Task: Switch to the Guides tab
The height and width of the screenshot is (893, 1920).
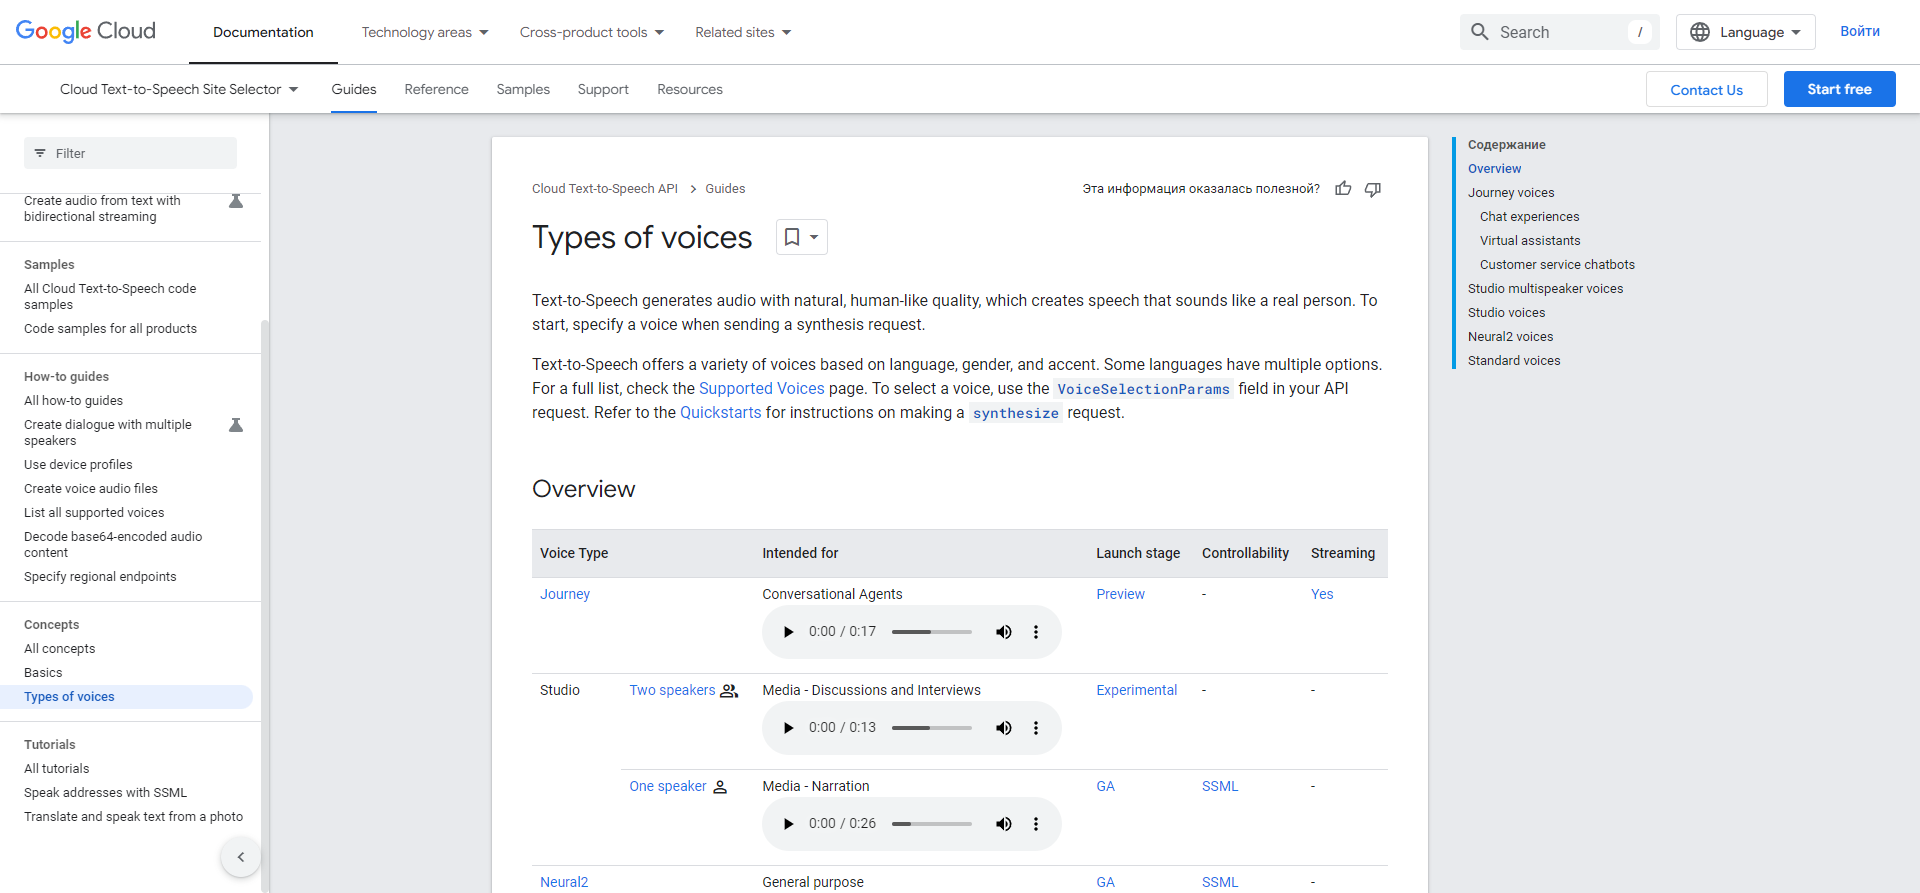Action: tap(354, 89)
